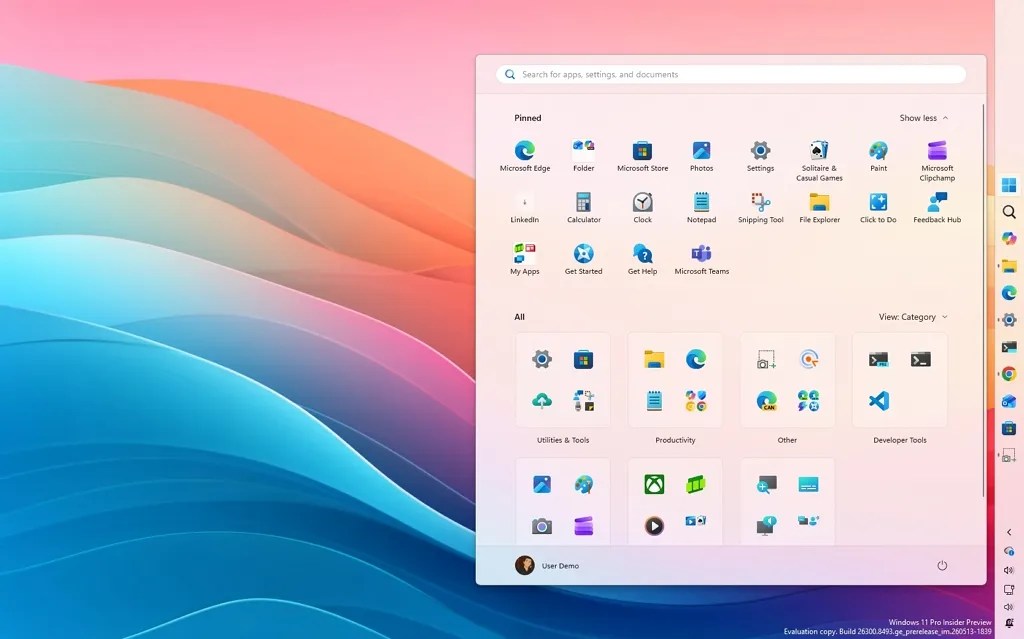Click the All section heading
Image resolution: width=1024 pixels, height=639 pixels.
pos(519,317)
